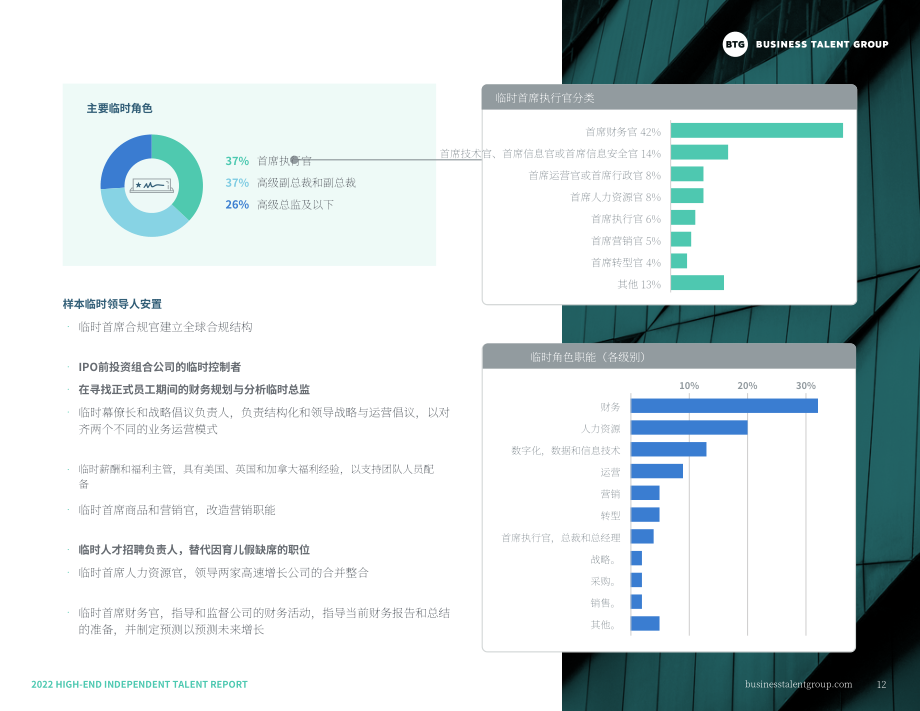The image size is (920, 711).
Task: Click the 其他 row label in blue chart
Action: (604, 625)
